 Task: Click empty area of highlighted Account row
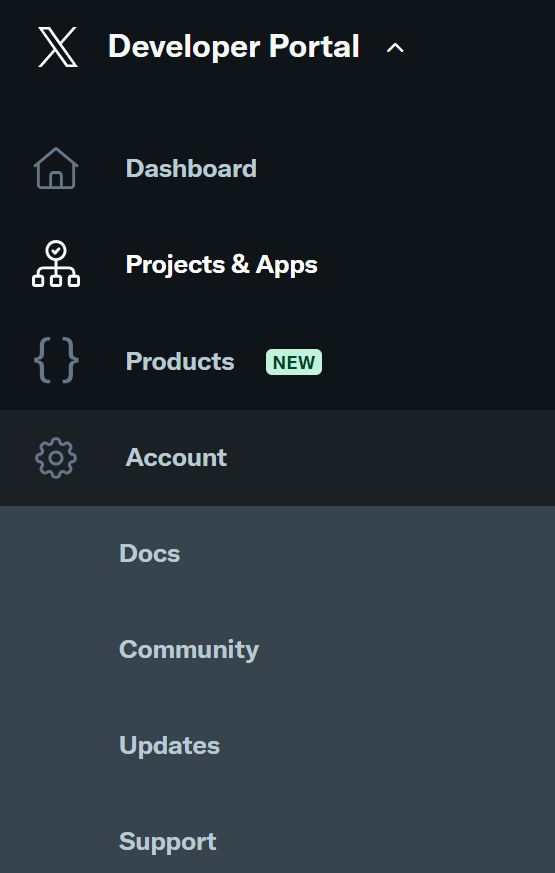390,458
